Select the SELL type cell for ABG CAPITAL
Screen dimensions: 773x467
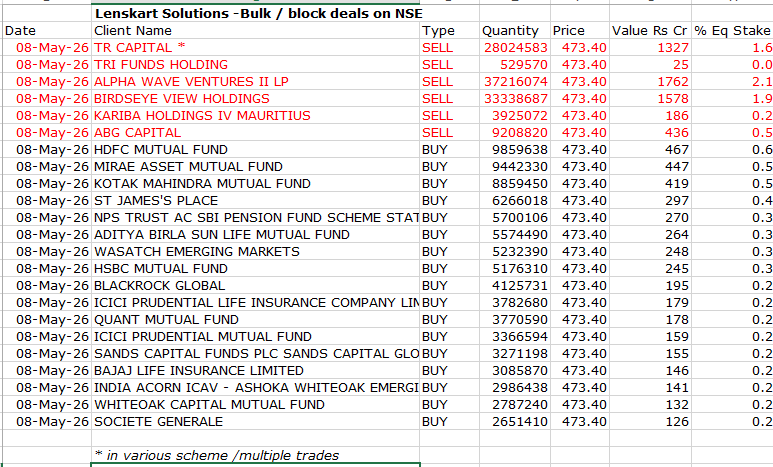pos(449,133)
